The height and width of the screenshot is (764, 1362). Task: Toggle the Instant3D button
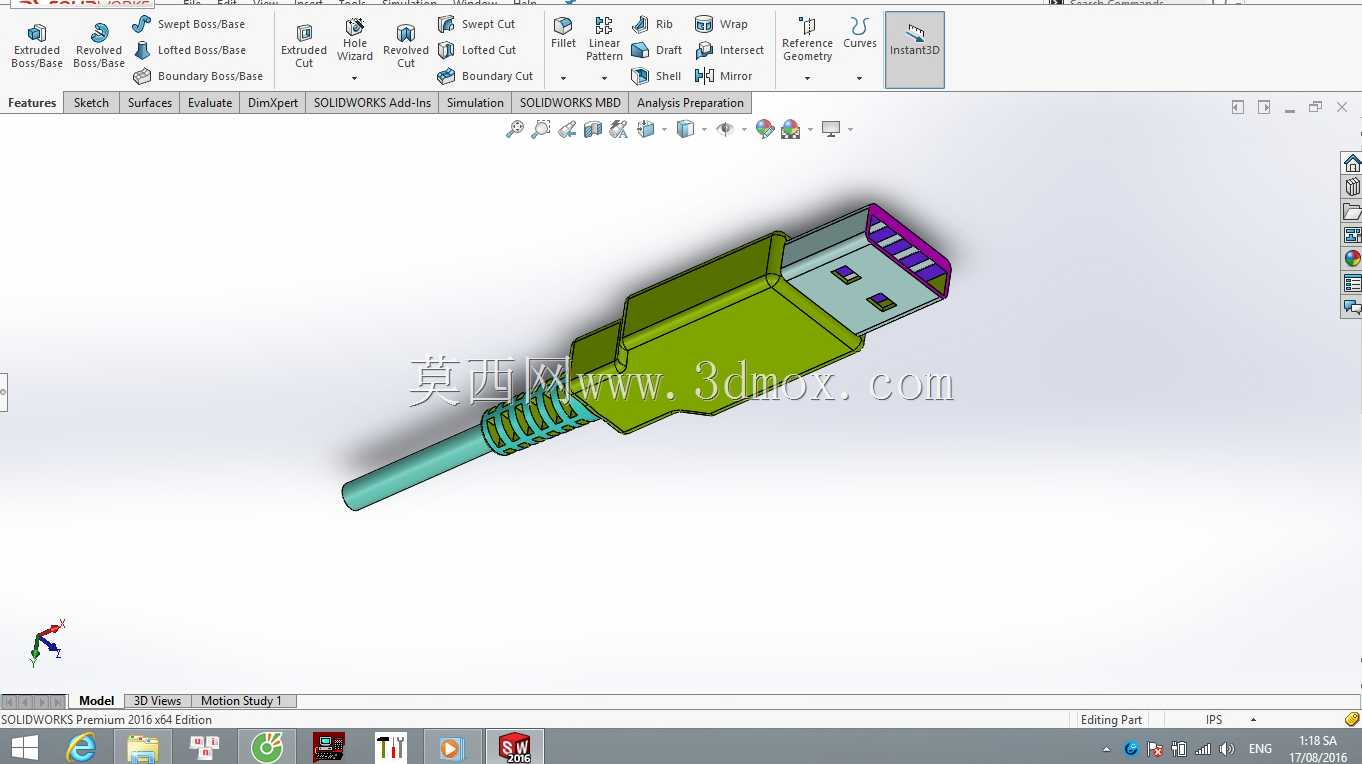point(915,49)
